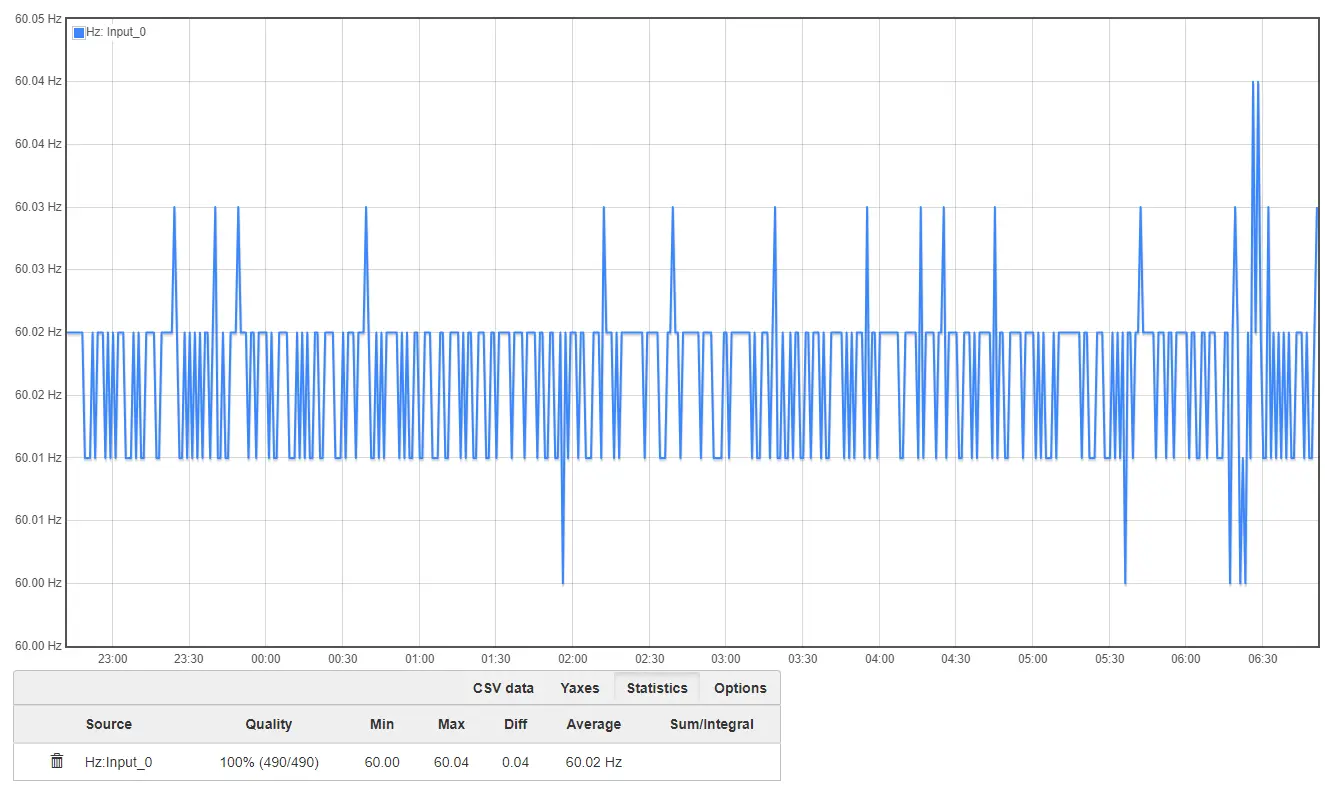Click the Average column header
Viewport: 1325px width, 786px height.
(593, 724)
